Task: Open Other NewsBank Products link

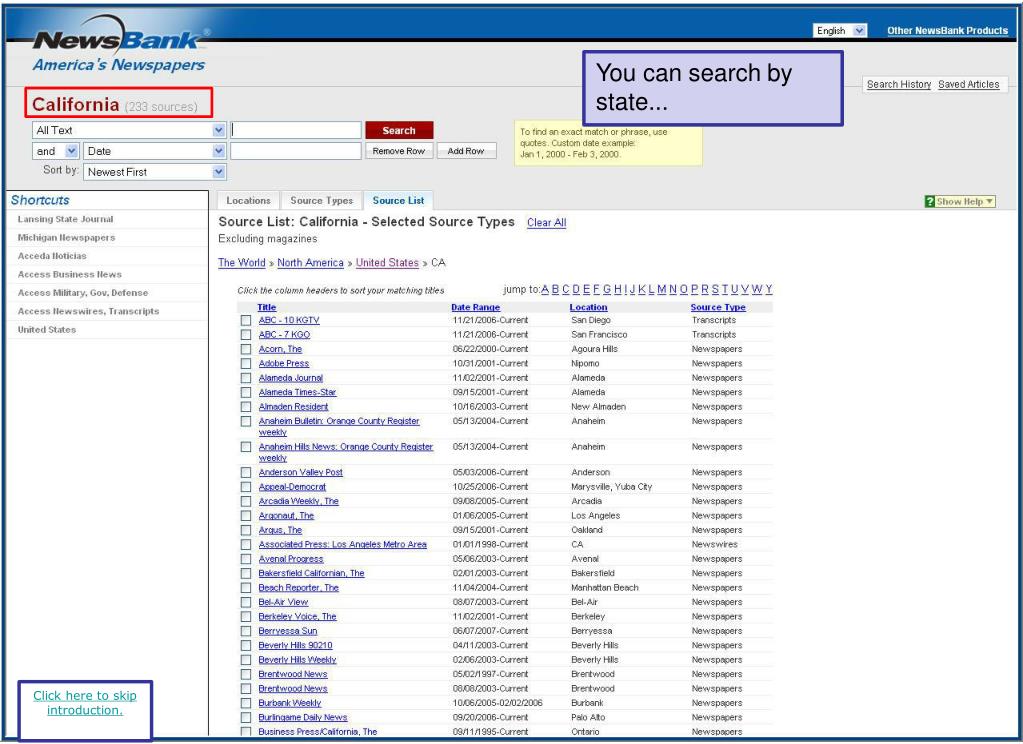Action: [947, 31]
